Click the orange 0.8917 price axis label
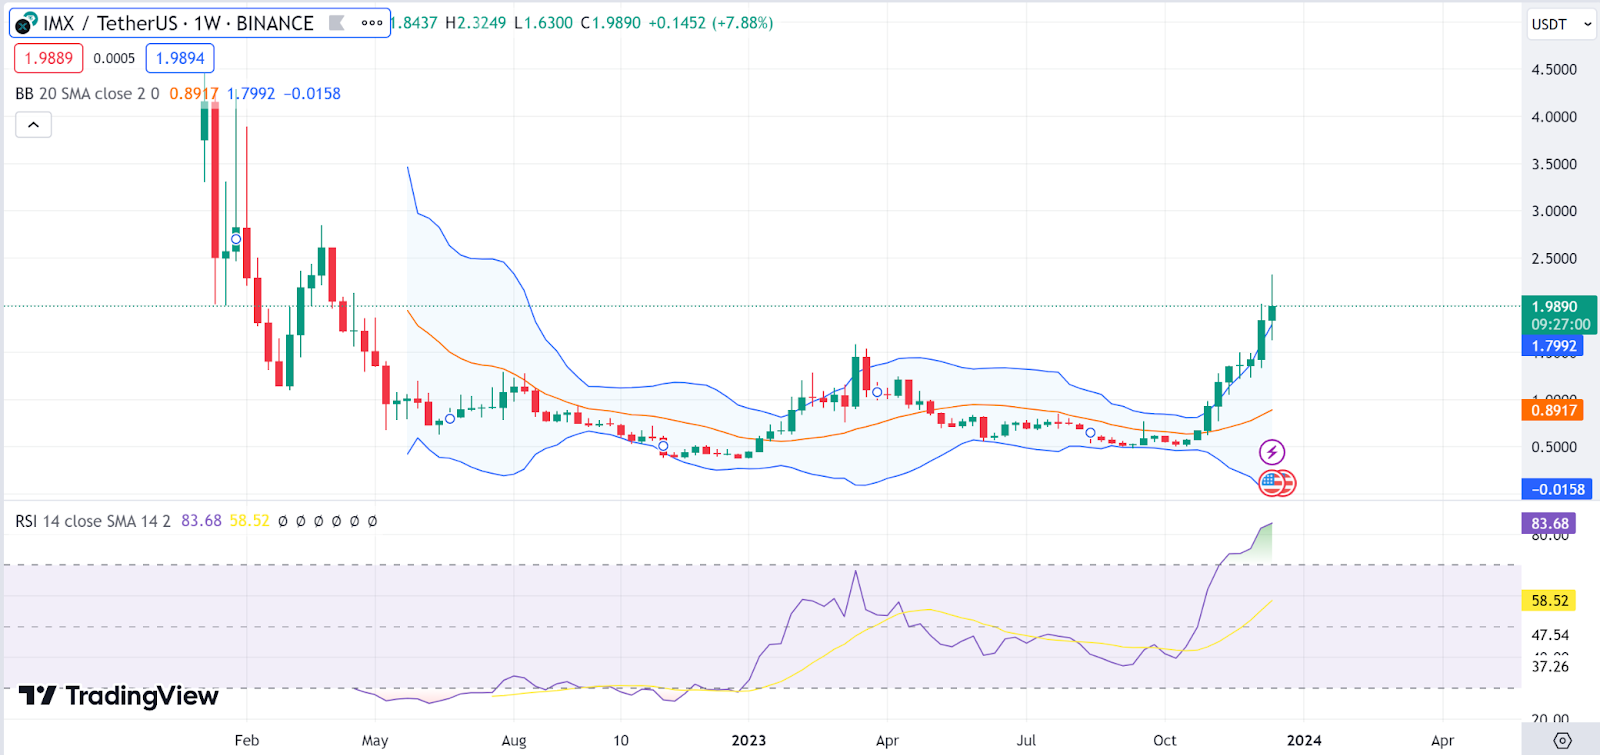The image size is (1600, 755). coord(1552,410)
